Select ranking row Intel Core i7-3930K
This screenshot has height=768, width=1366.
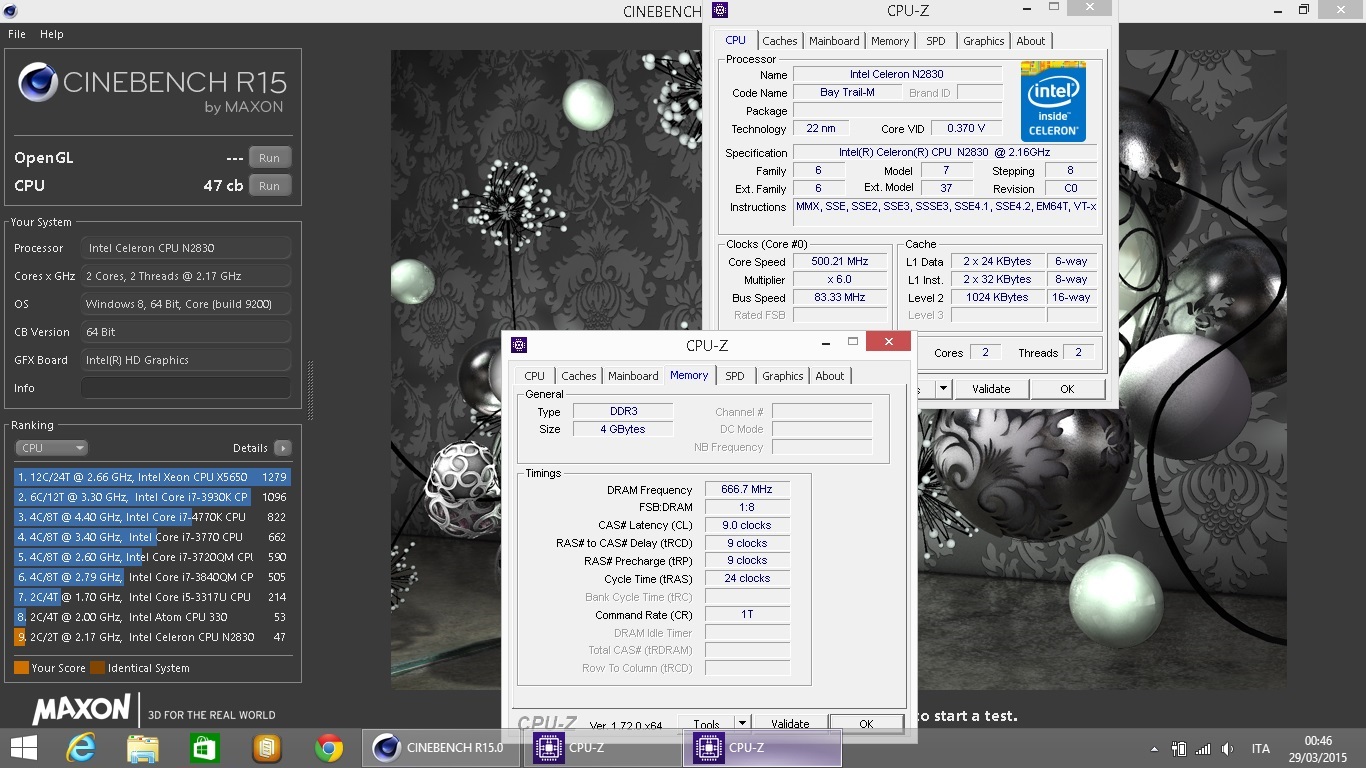(152, 497)
